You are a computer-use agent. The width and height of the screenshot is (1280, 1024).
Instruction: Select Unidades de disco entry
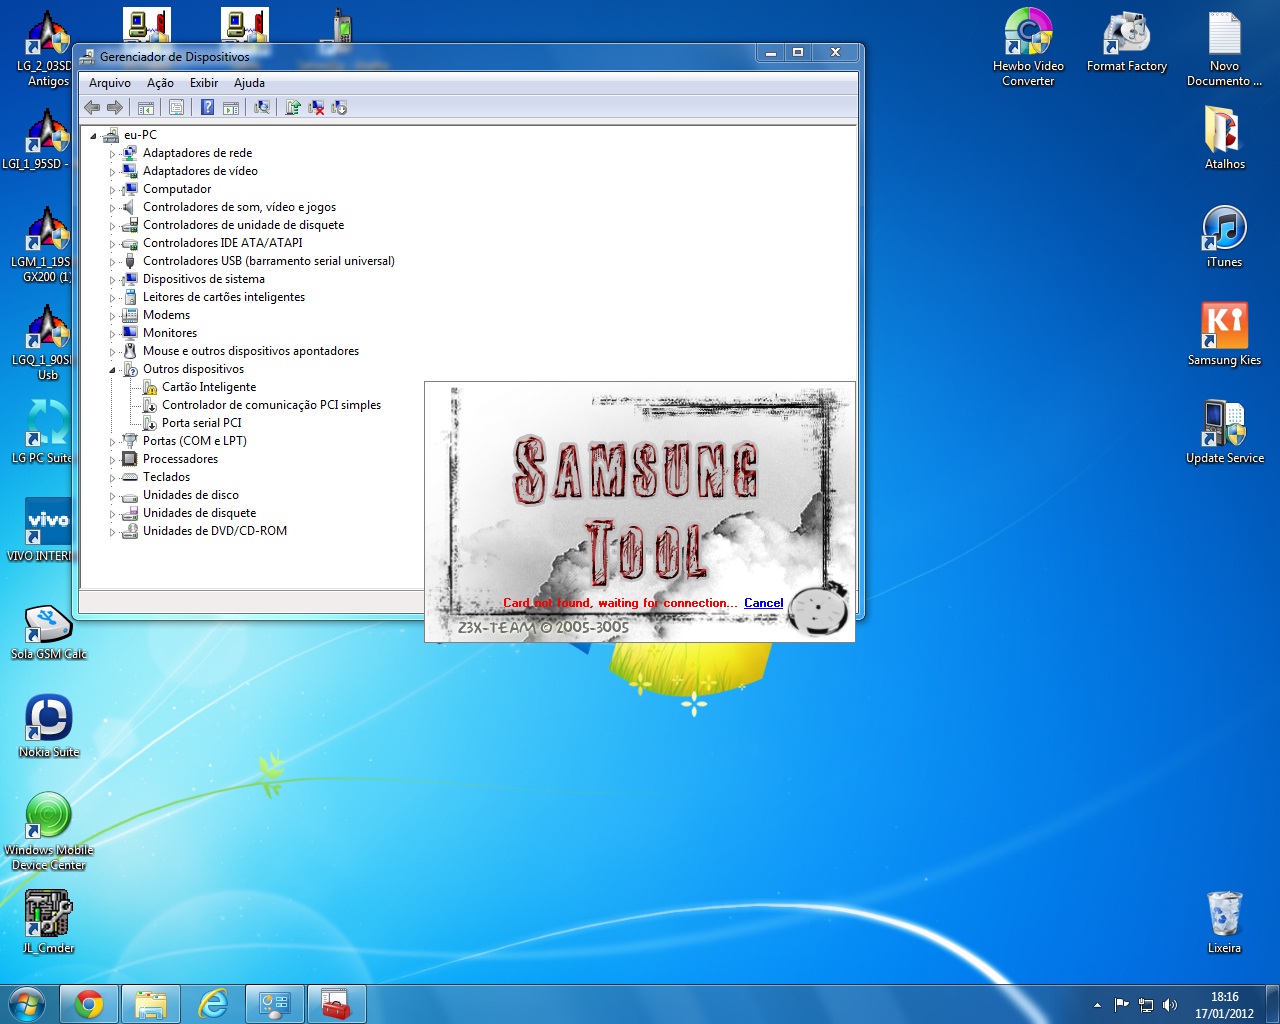[x=191, y=495]
